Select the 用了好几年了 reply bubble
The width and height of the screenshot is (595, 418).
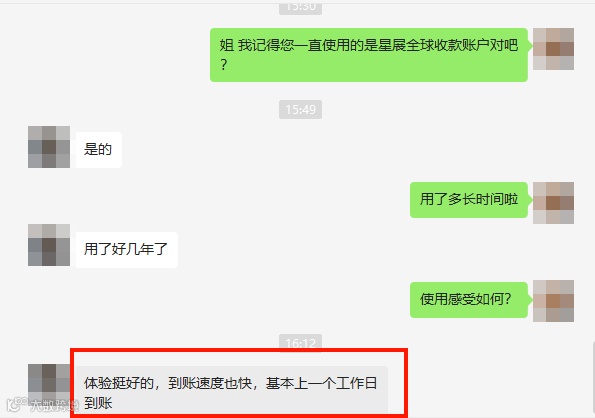[x=127, y=250]
